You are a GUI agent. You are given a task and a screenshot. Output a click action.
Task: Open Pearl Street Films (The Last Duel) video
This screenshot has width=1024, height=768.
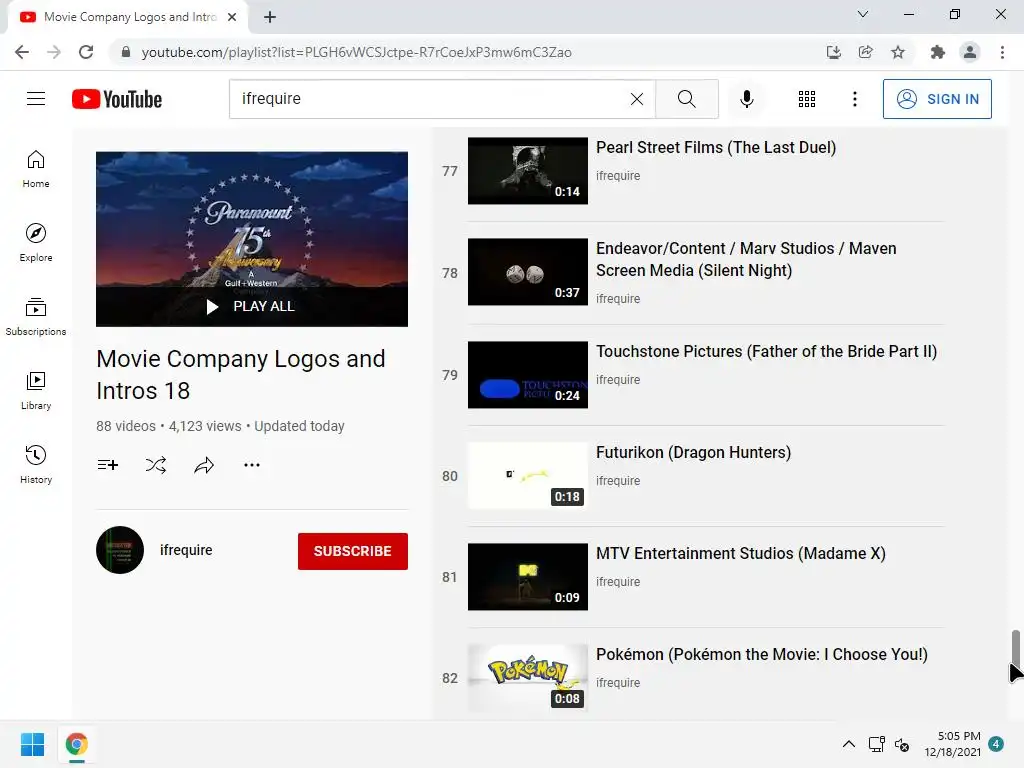(x=716, y=148)
